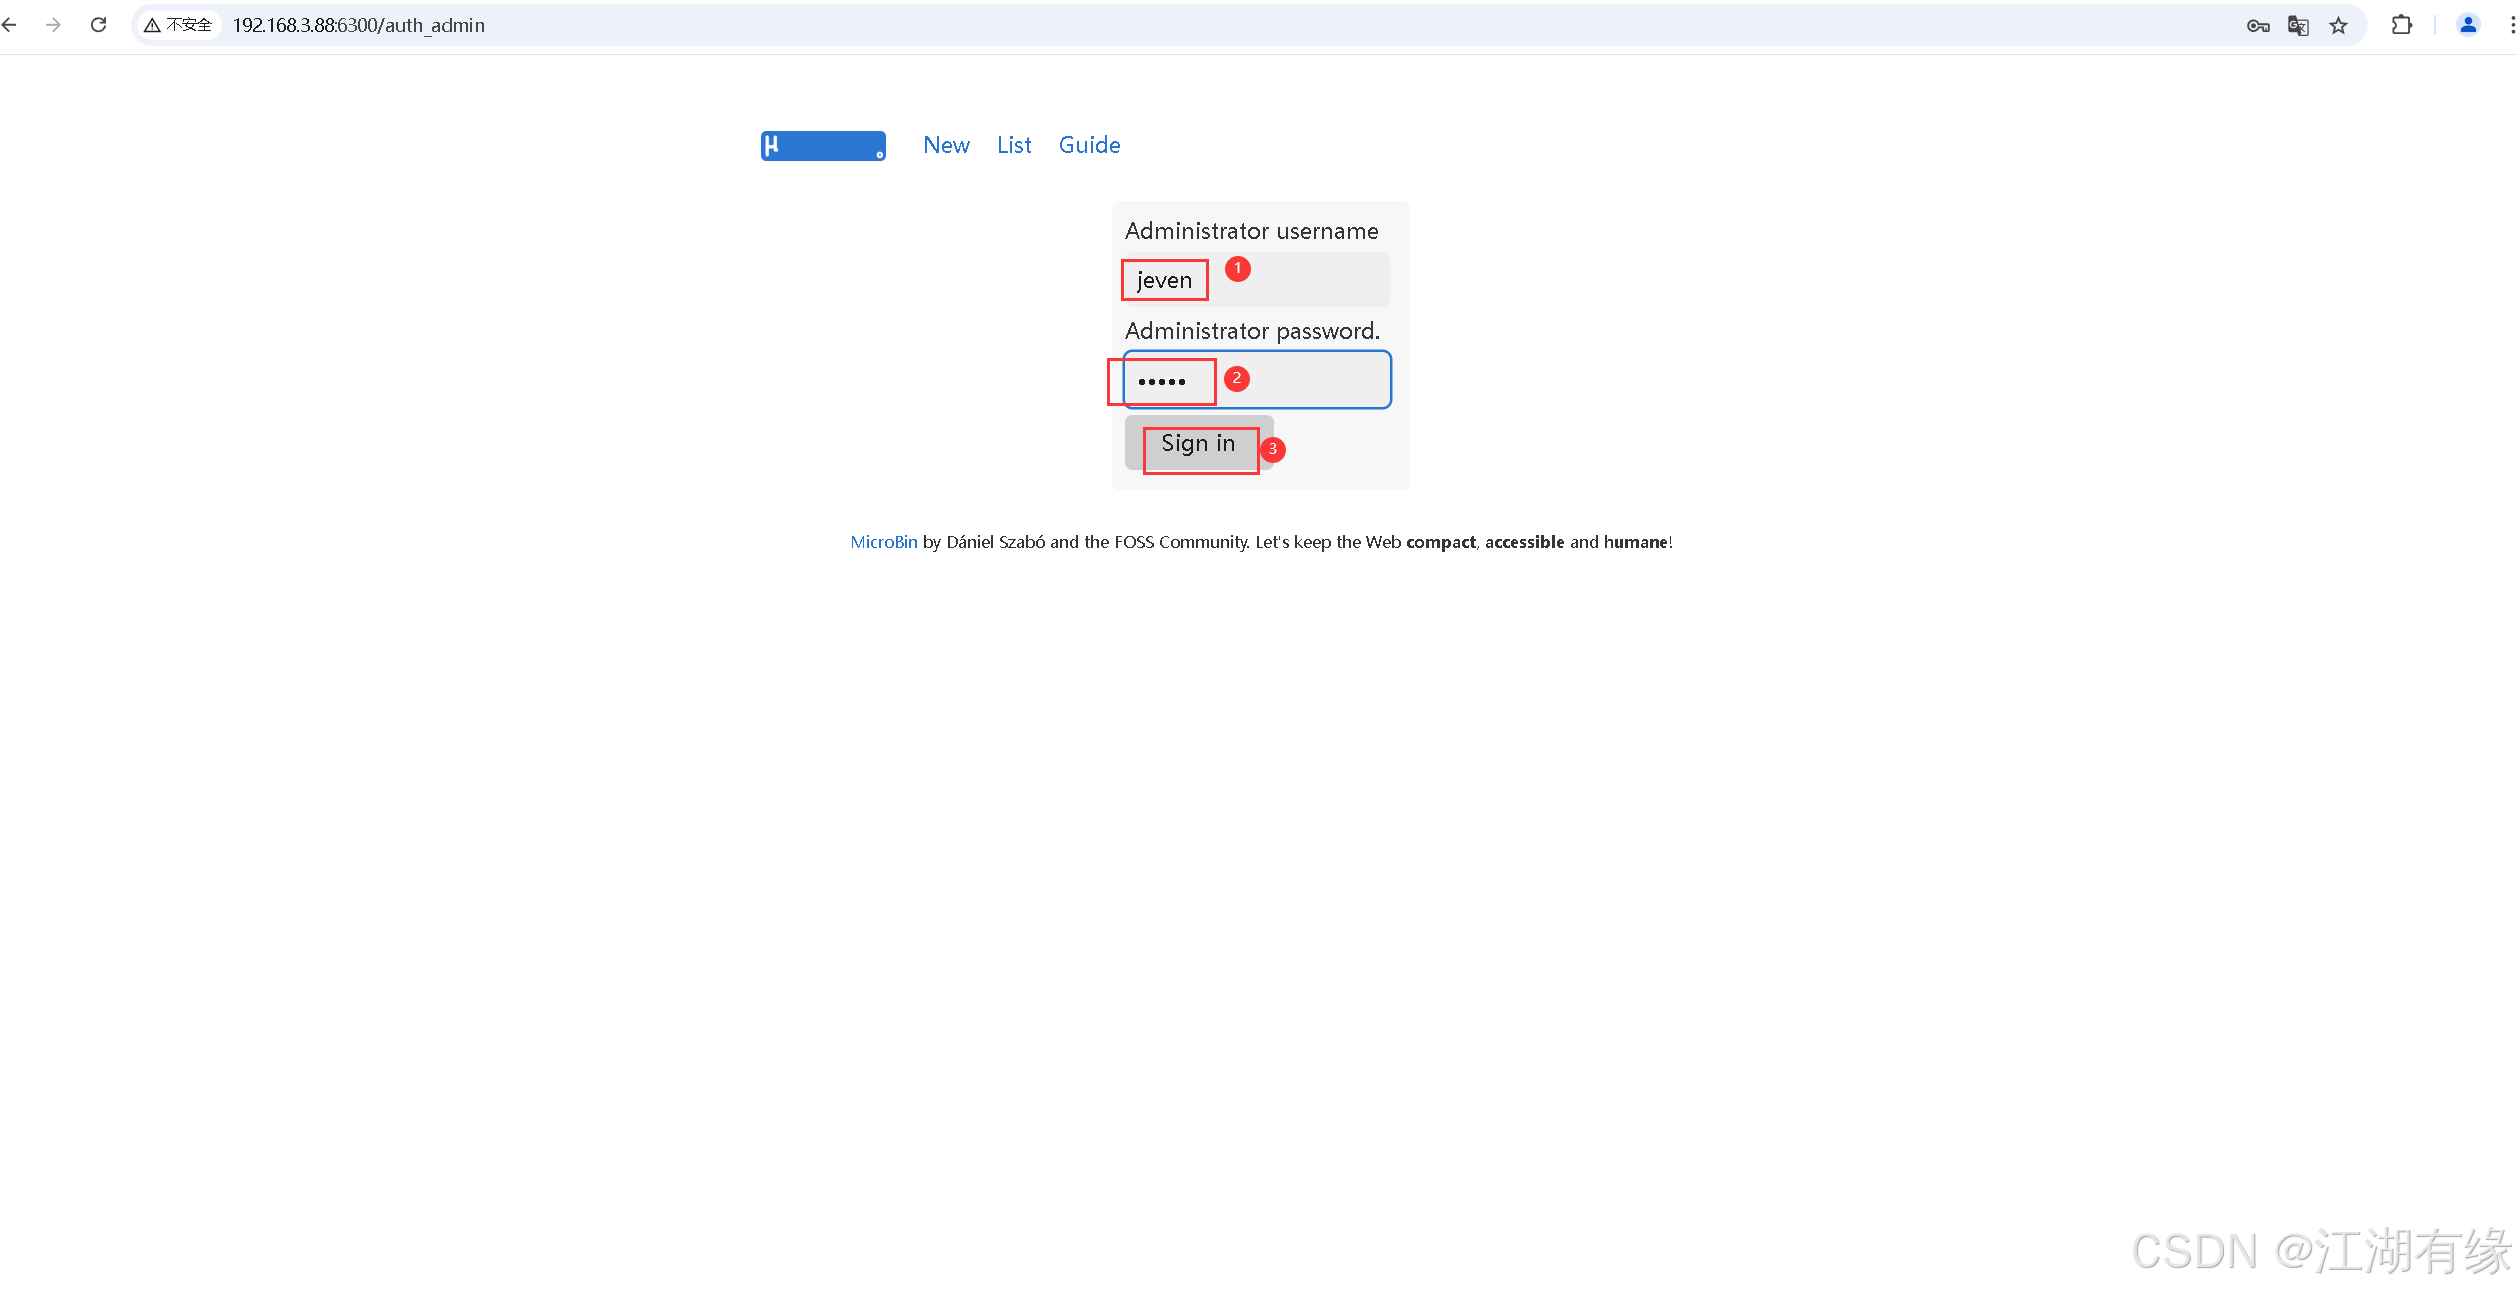Image resolution: width=2517 pixels, height=1292 pixels.
Task: Go to the List page
Action: pyautogui.click(x=1013, y=145)
